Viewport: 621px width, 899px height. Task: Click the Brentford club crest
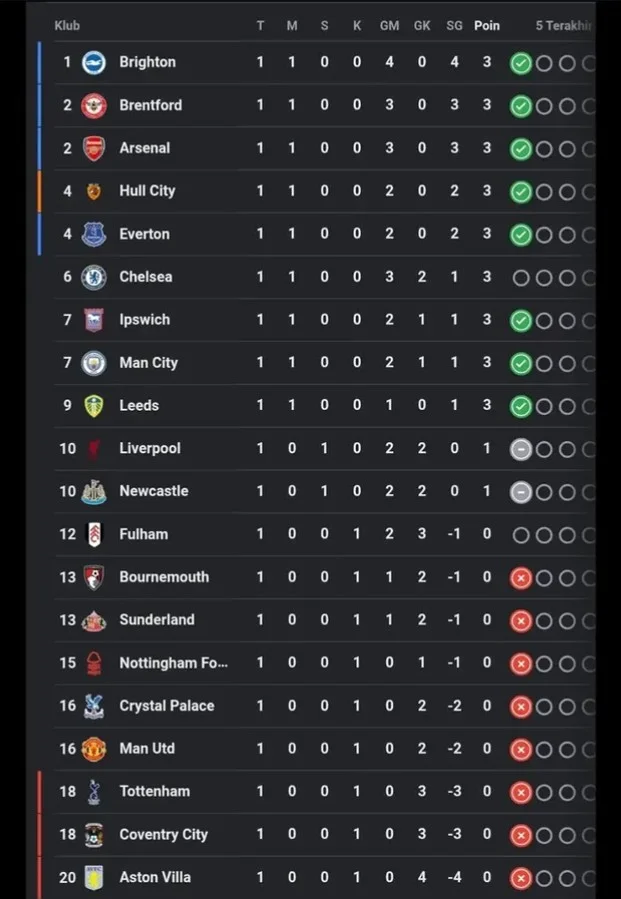tap(93, 105)
